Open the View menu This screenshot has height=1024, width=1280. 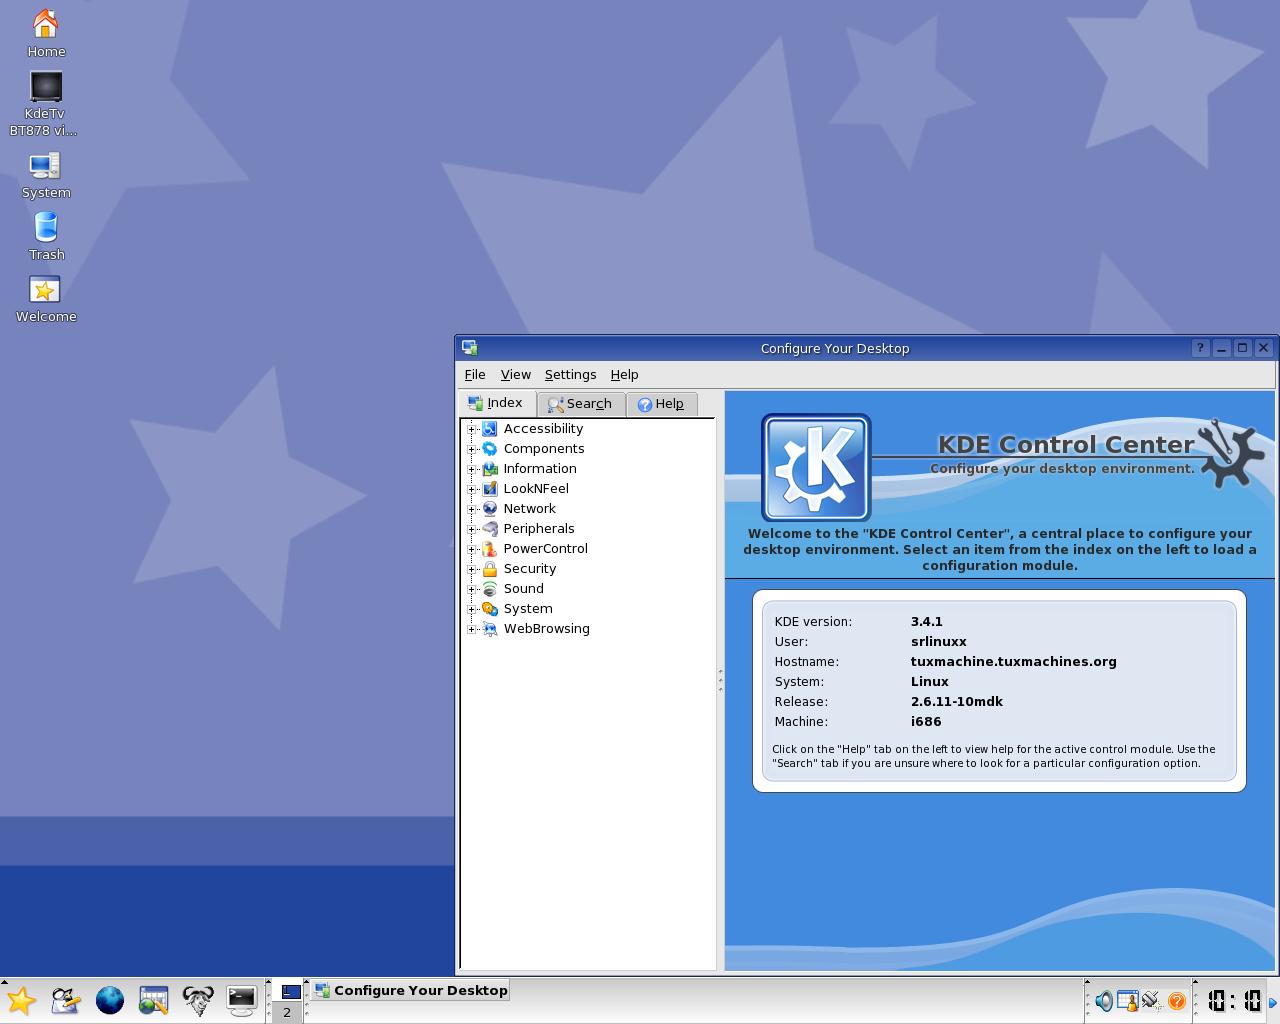(516, 374)
